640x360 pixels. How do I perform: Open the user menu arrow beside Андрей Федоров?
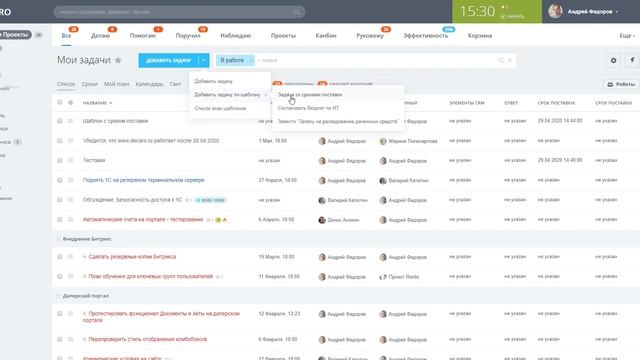pyautogui.click(x=617, y=12)
